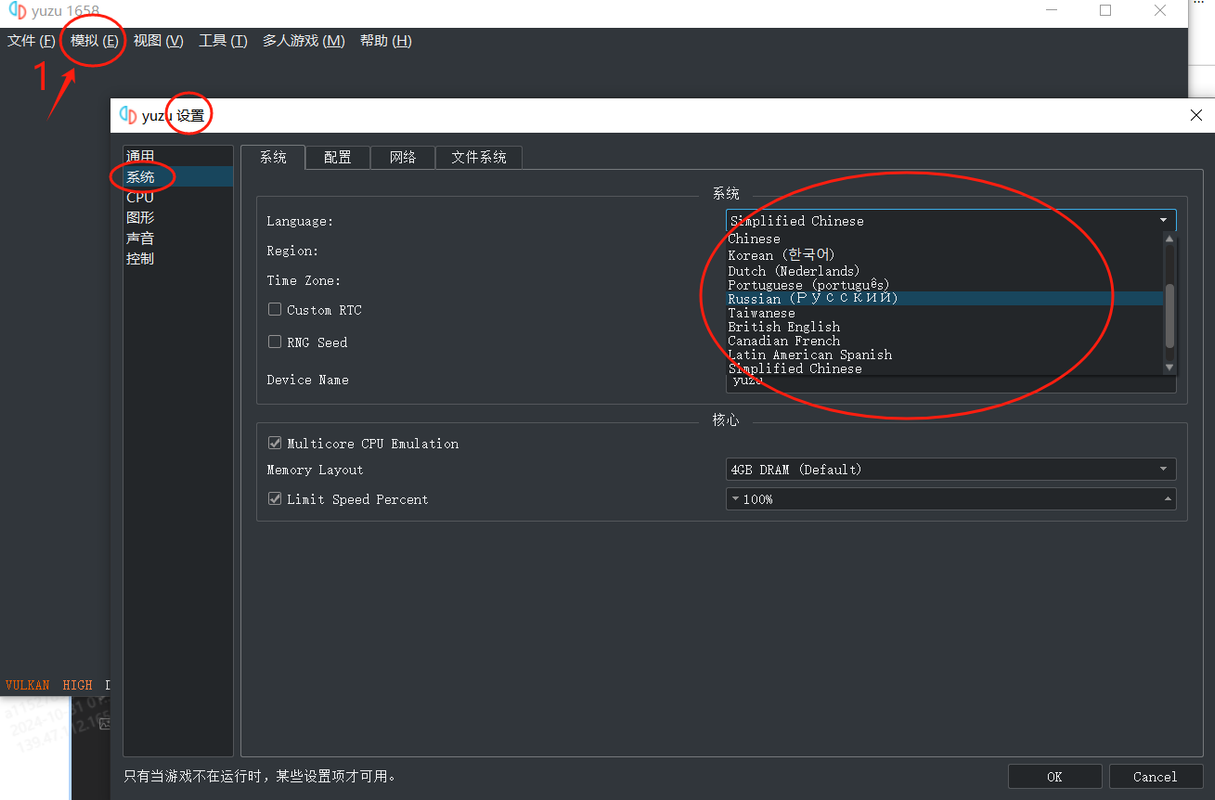Choose Simplified Chinese at list bottom
The image size is (1215, 800).
click(x=945, y=369)
